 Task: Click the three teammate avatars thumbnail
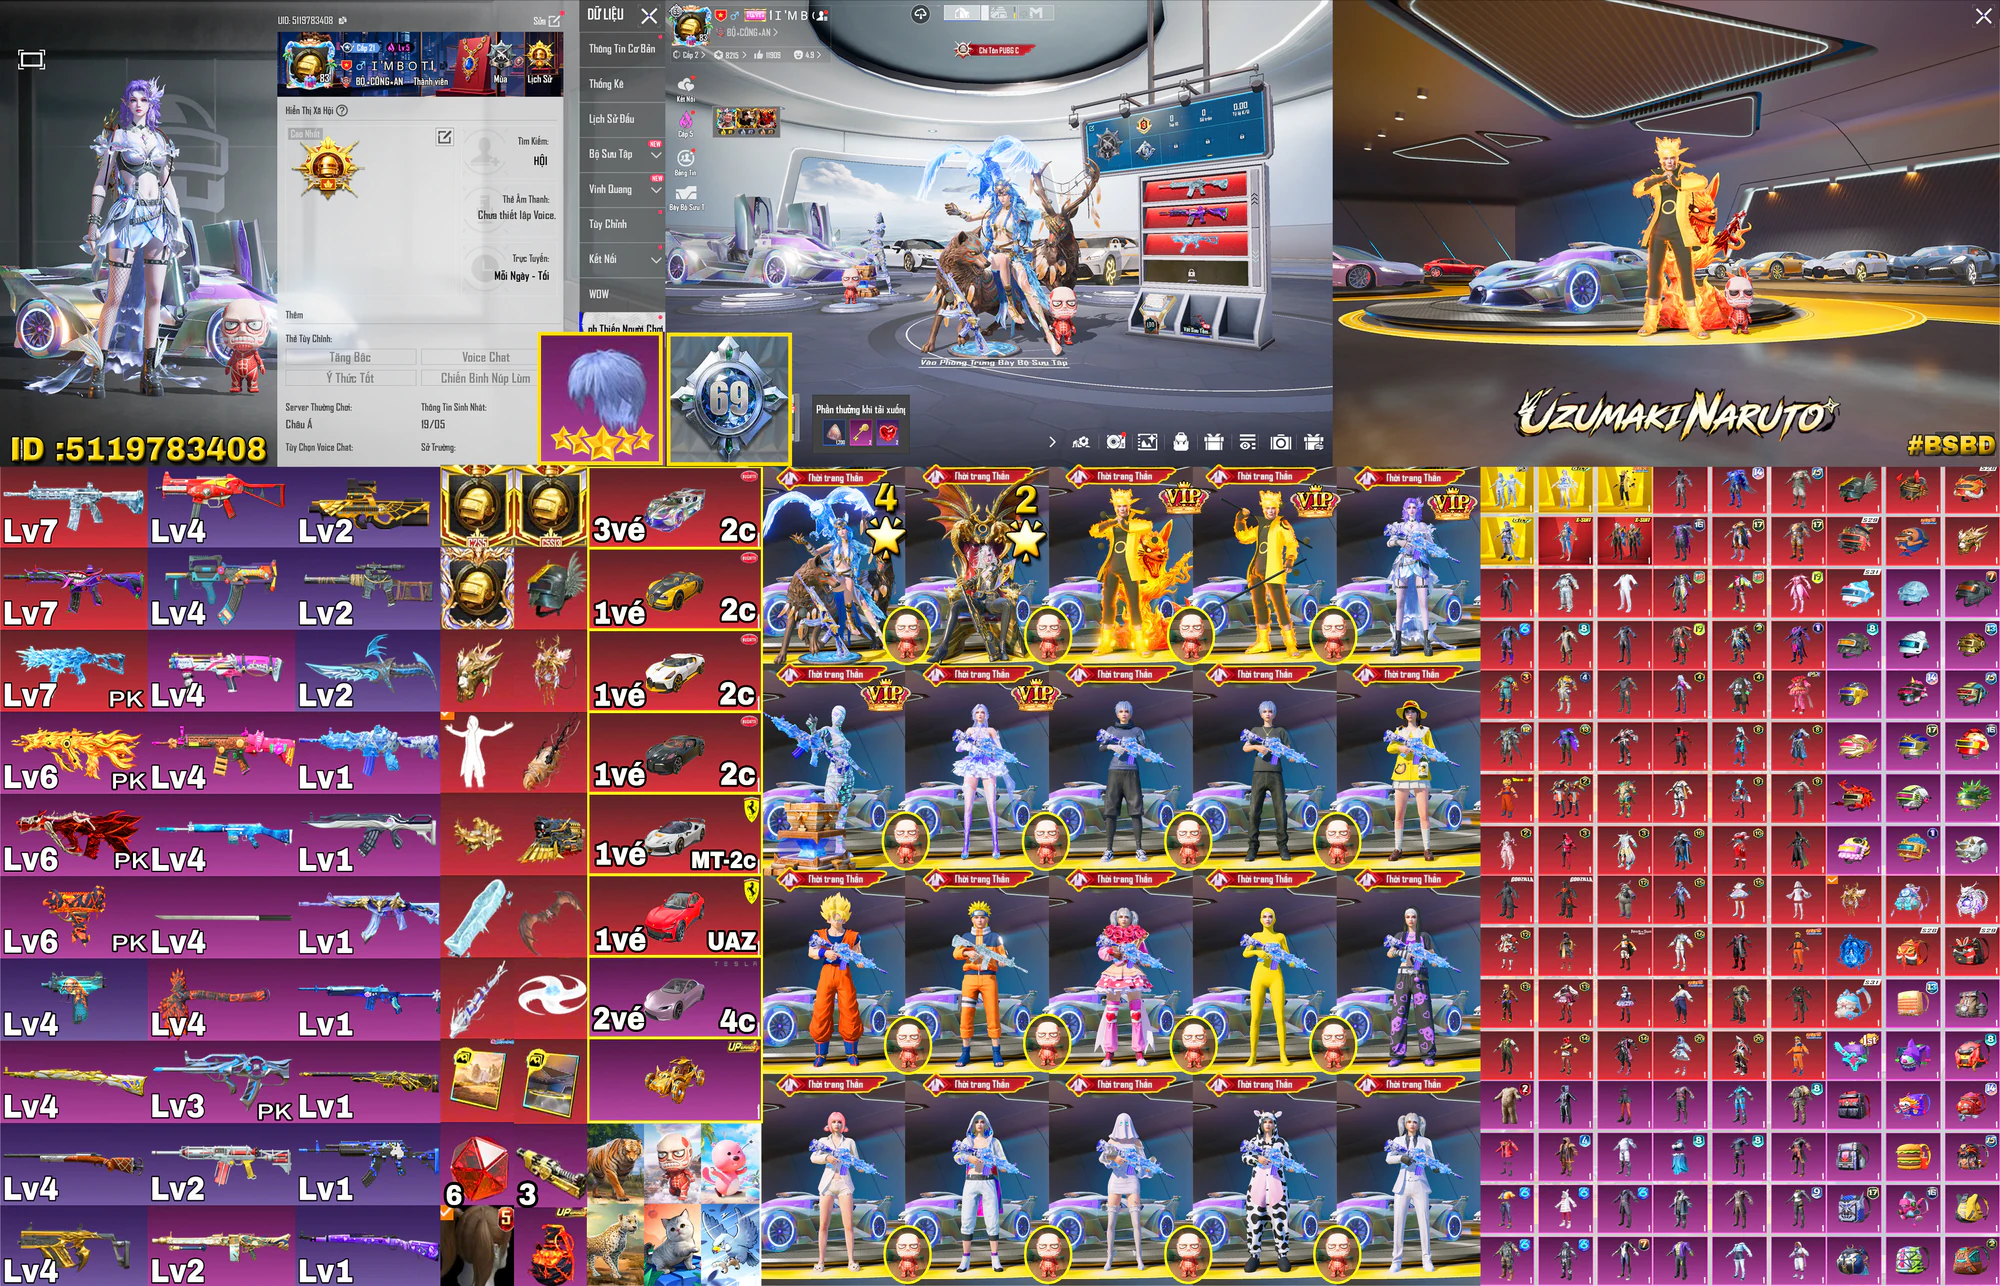point(745,121)
